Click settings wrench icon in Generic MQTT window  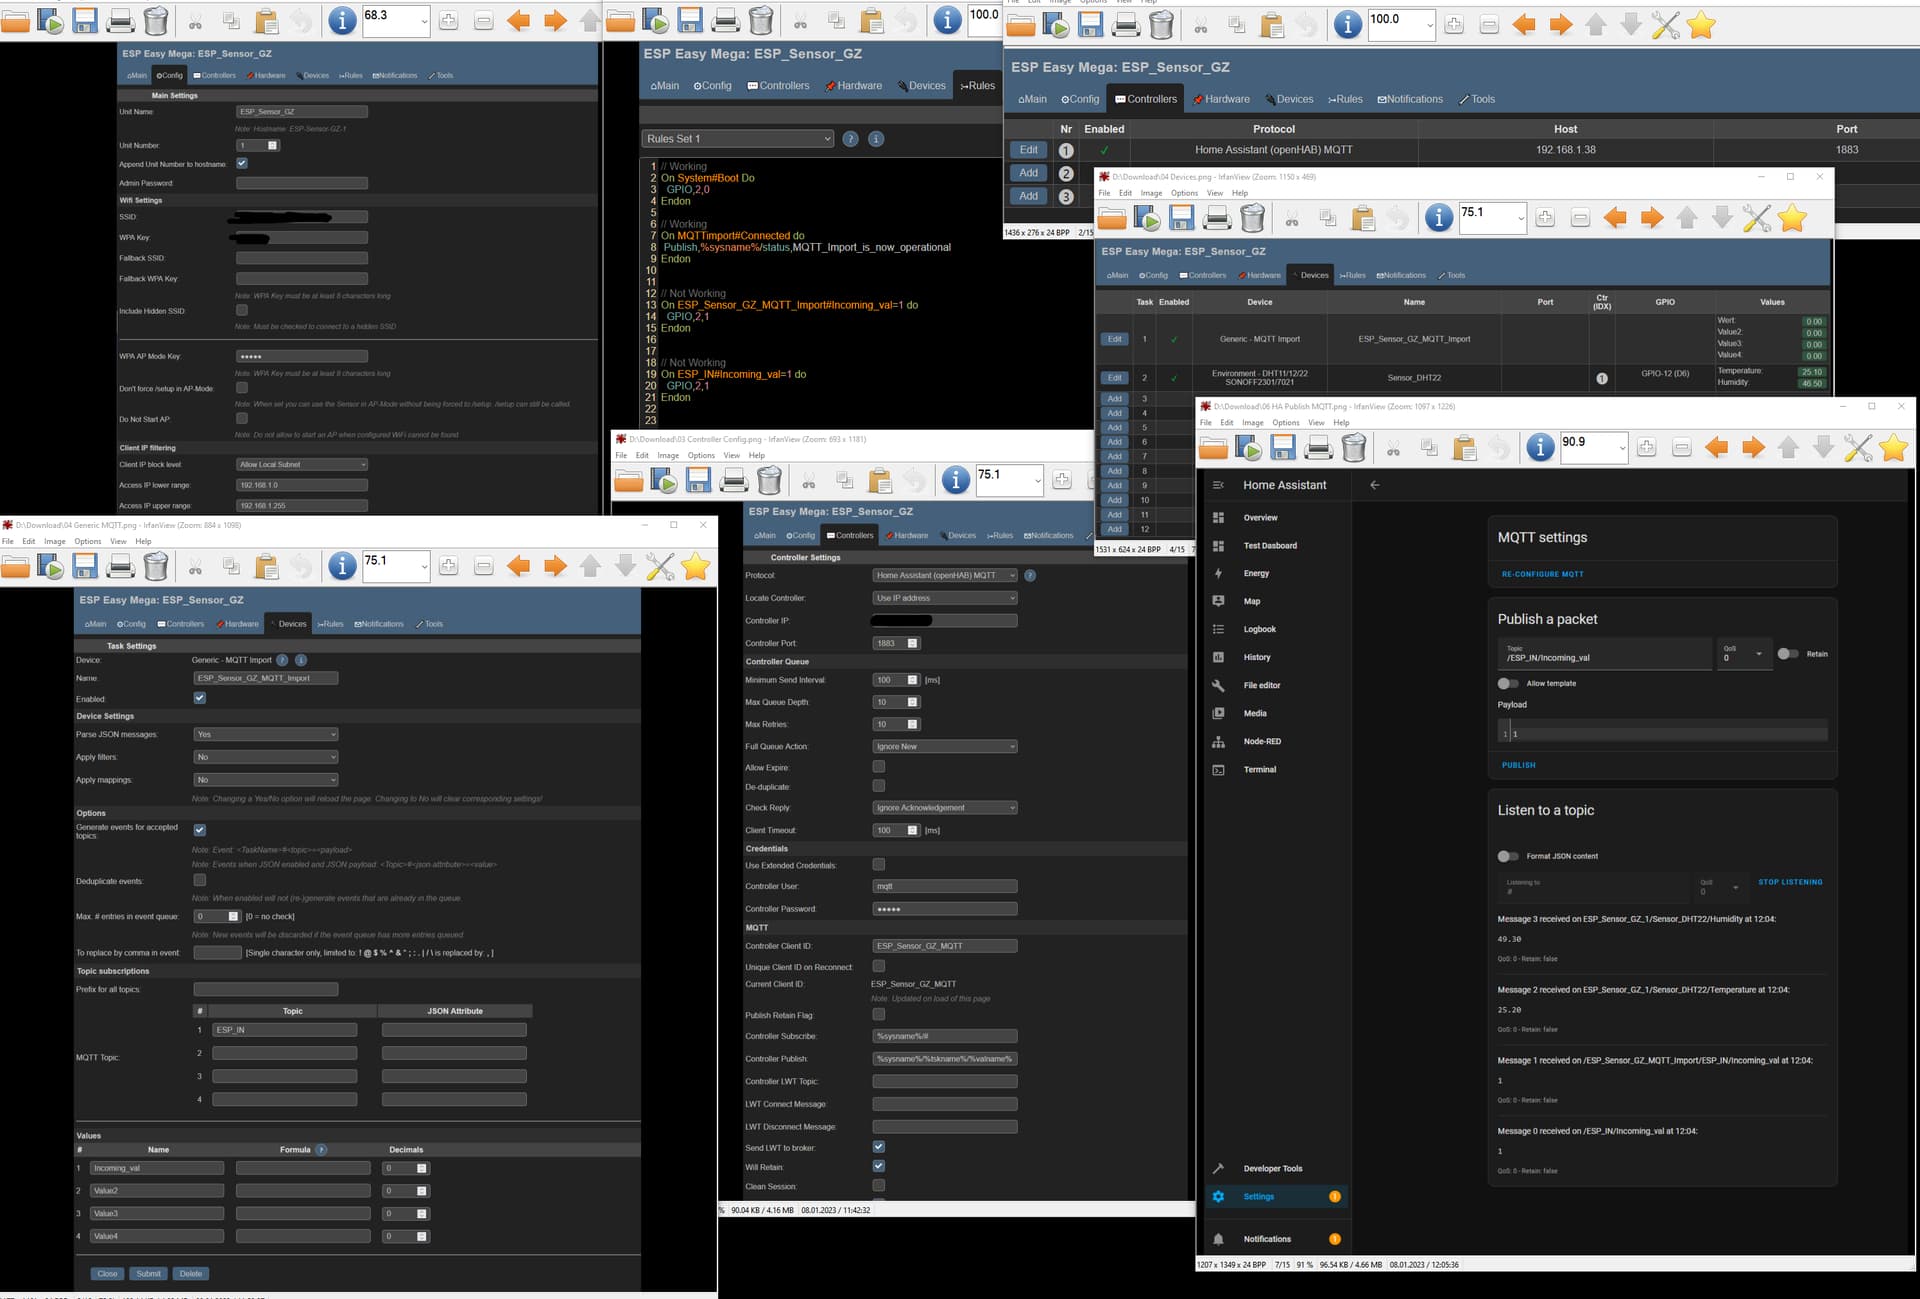[660, 567]
